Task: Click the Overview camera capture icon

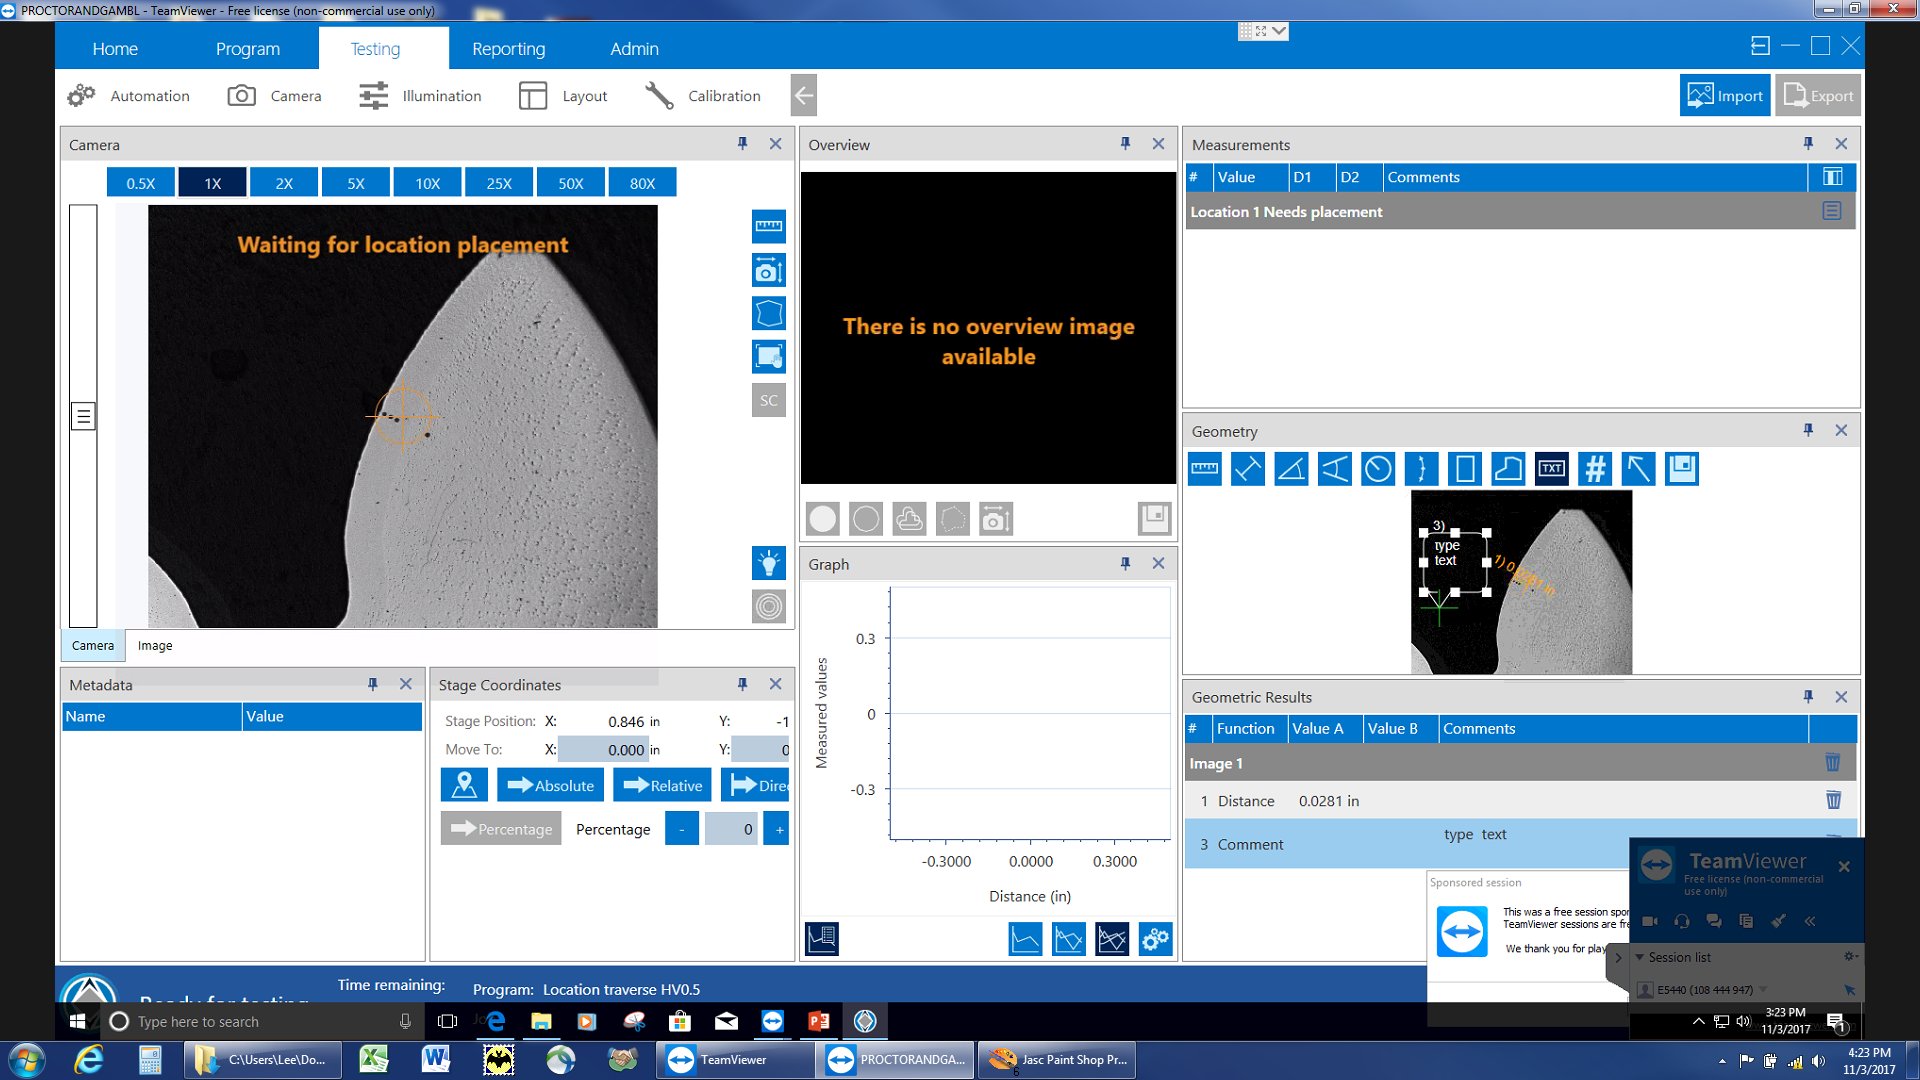Action: [x=996, y=519]
